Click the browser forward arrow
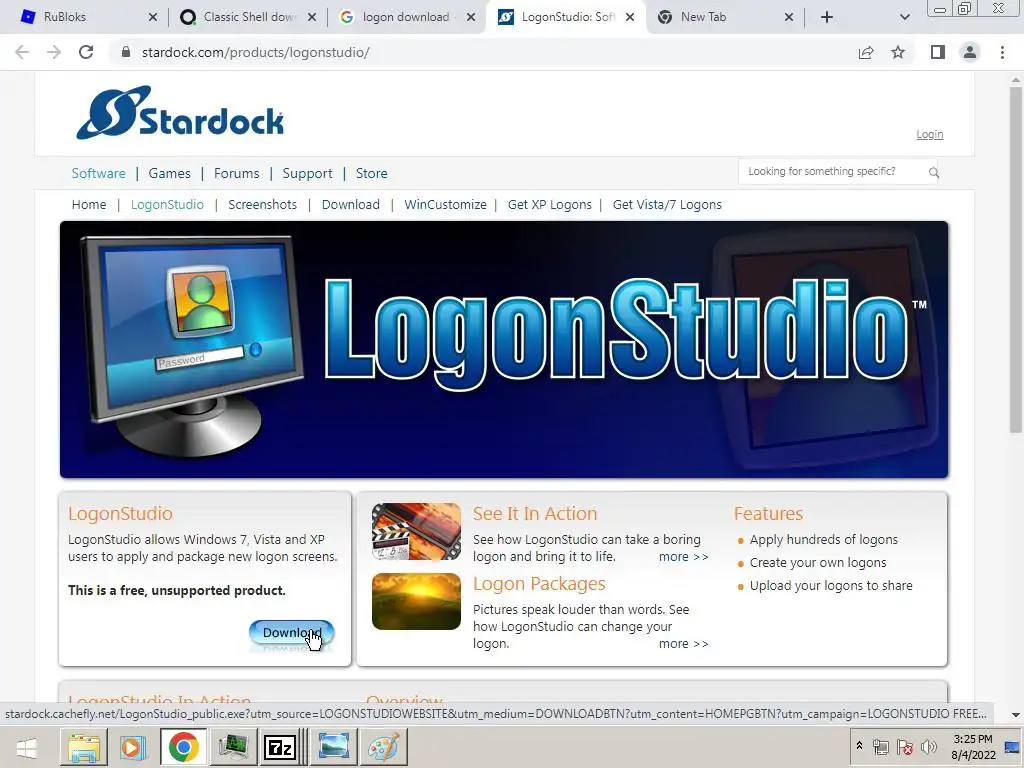1024x768 pixels. [54, 52]
